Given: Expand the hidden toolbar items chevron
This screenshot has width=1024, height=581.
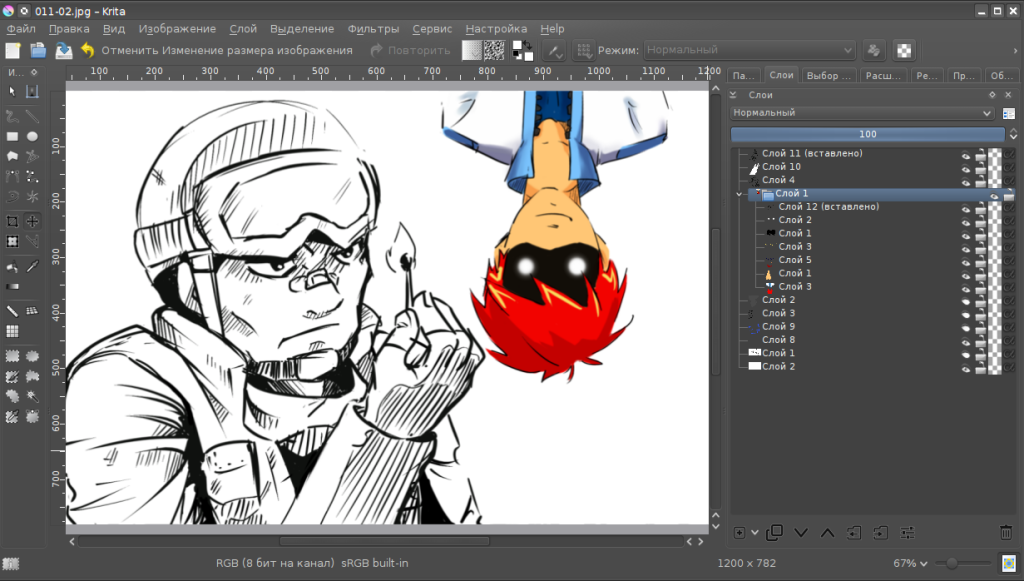Looking at the screenshot, I should [1015, 50].
